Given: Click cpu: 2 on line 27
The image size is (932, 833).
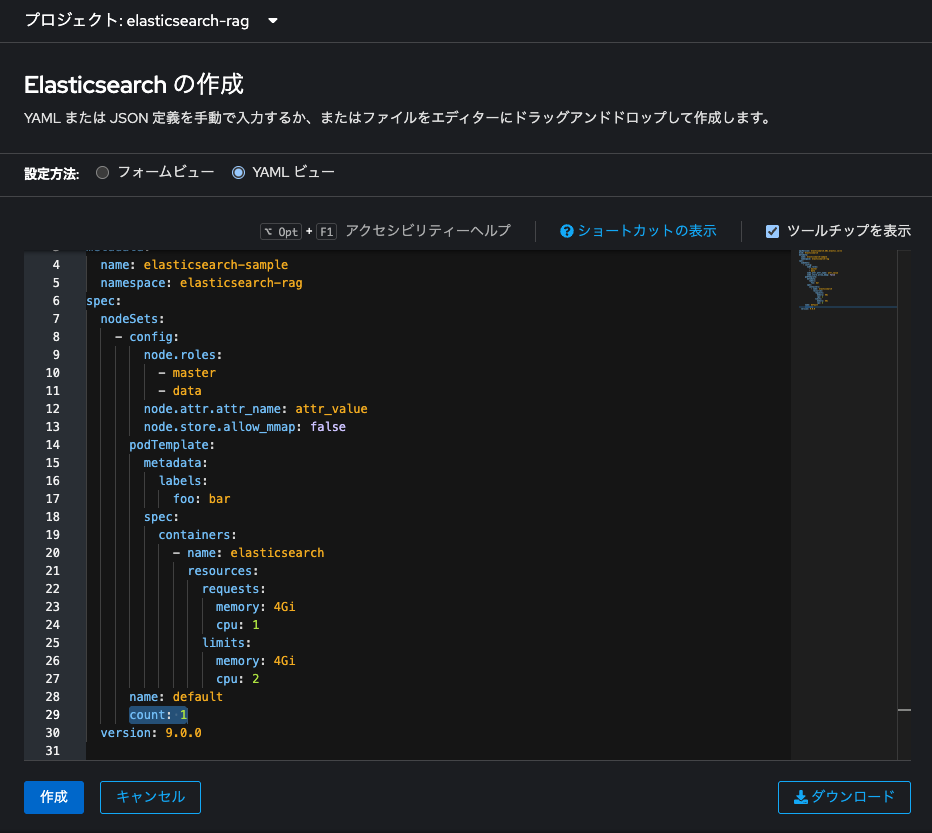Looking at the screenshot, I should (x=238, y=679).
